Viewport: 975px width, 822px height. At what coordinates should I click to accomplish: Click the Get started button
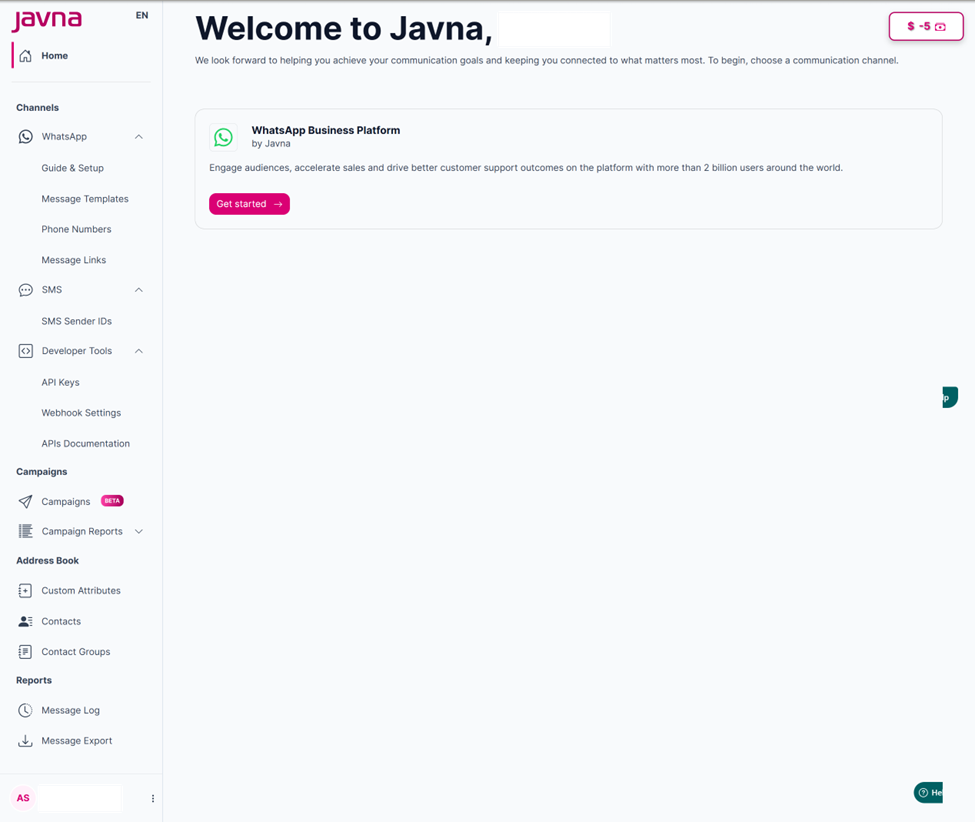click(x=249, y=204)
